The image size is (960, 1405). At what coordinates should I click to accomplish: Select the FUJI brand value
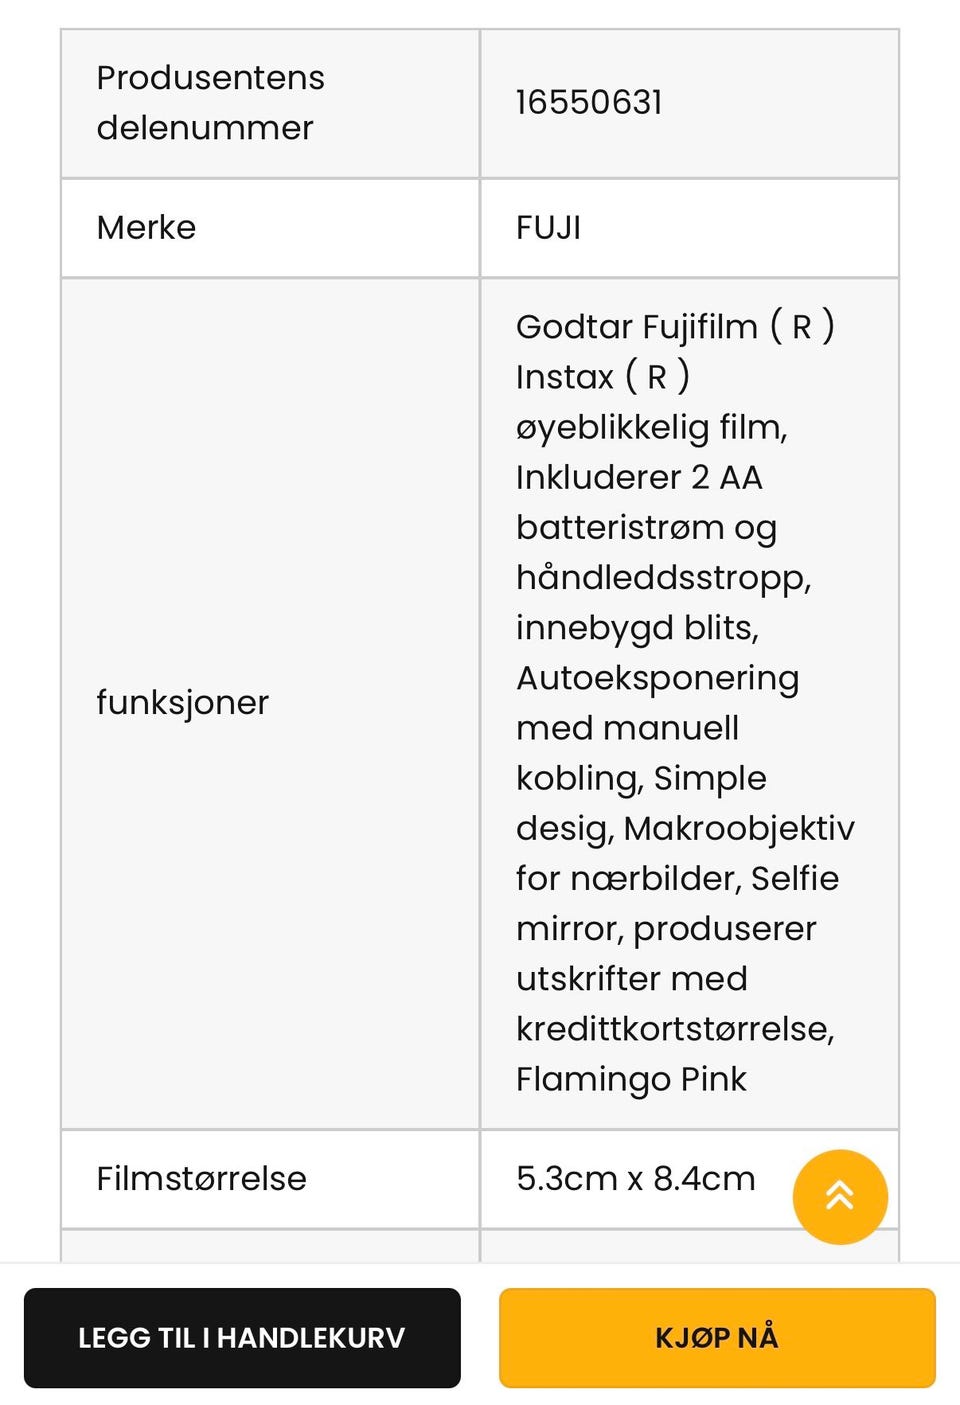(548, 228)
